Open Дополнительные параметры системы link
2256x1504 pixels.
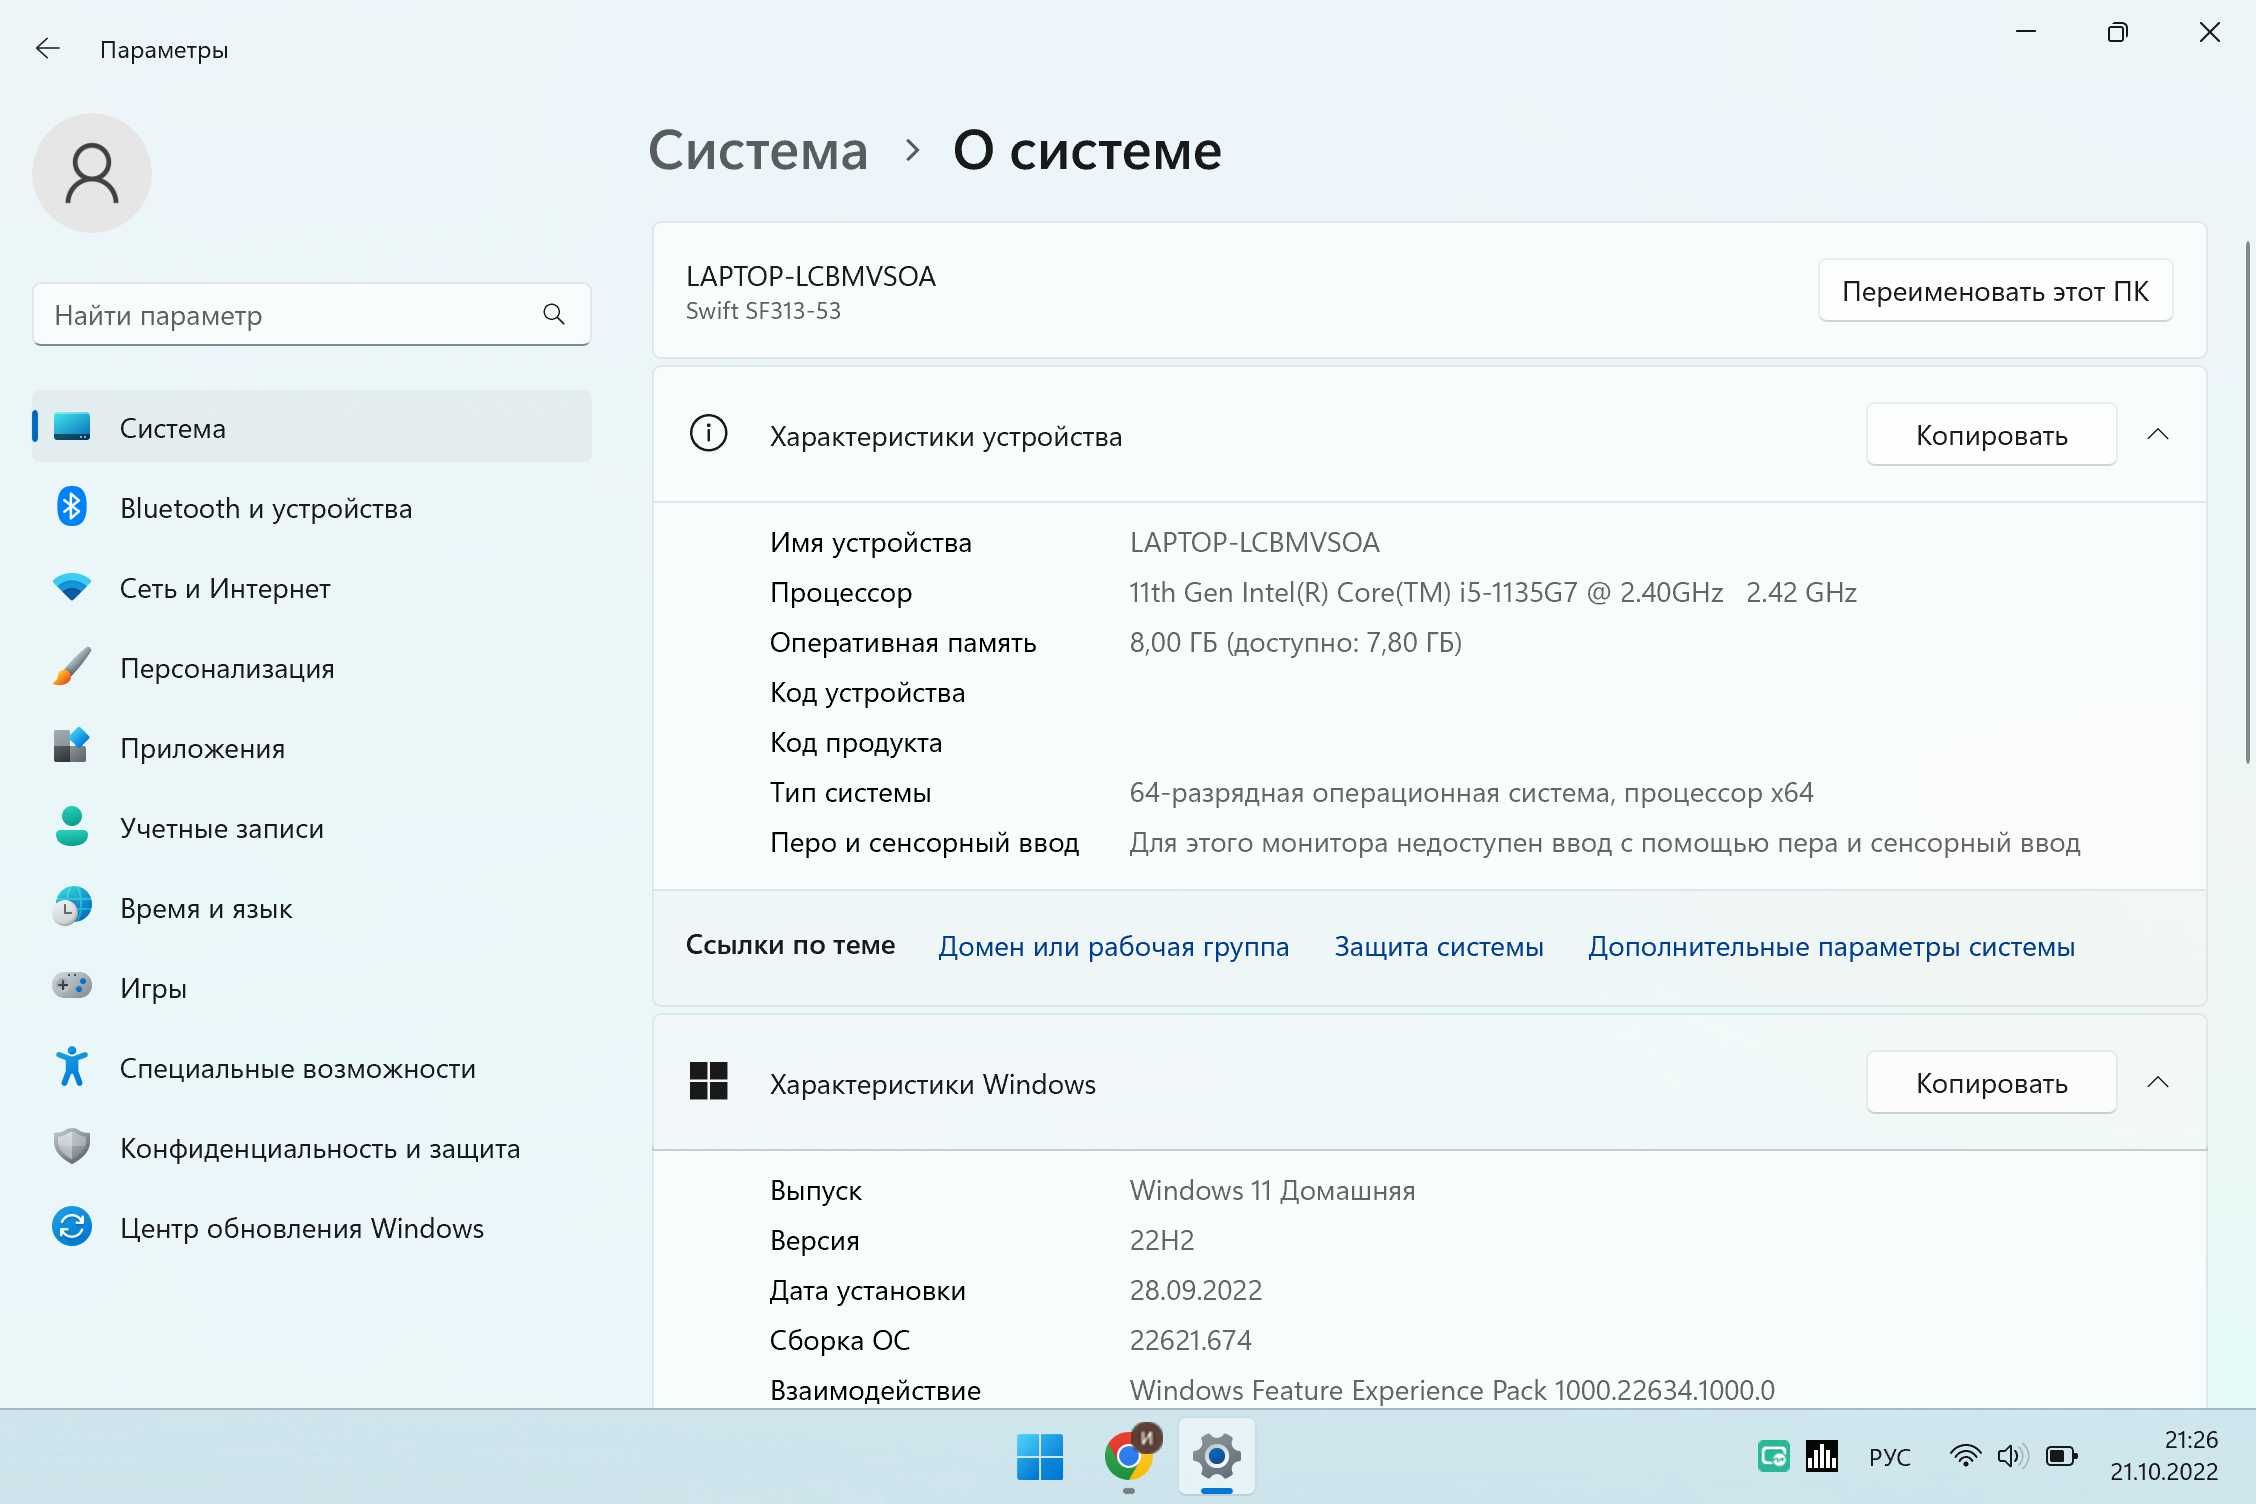coord(1831,946)
